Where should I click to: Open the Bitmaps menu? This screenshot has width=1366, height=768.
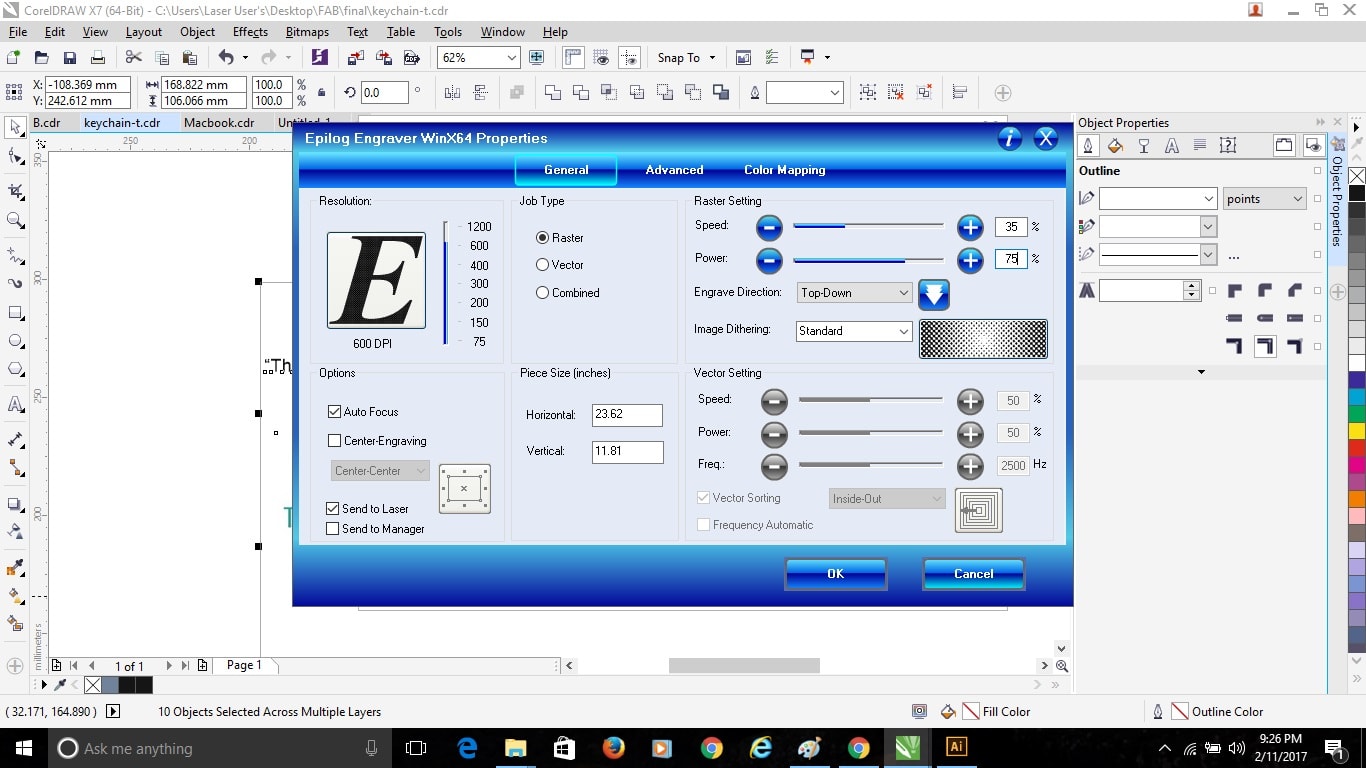tap(307, 32)
